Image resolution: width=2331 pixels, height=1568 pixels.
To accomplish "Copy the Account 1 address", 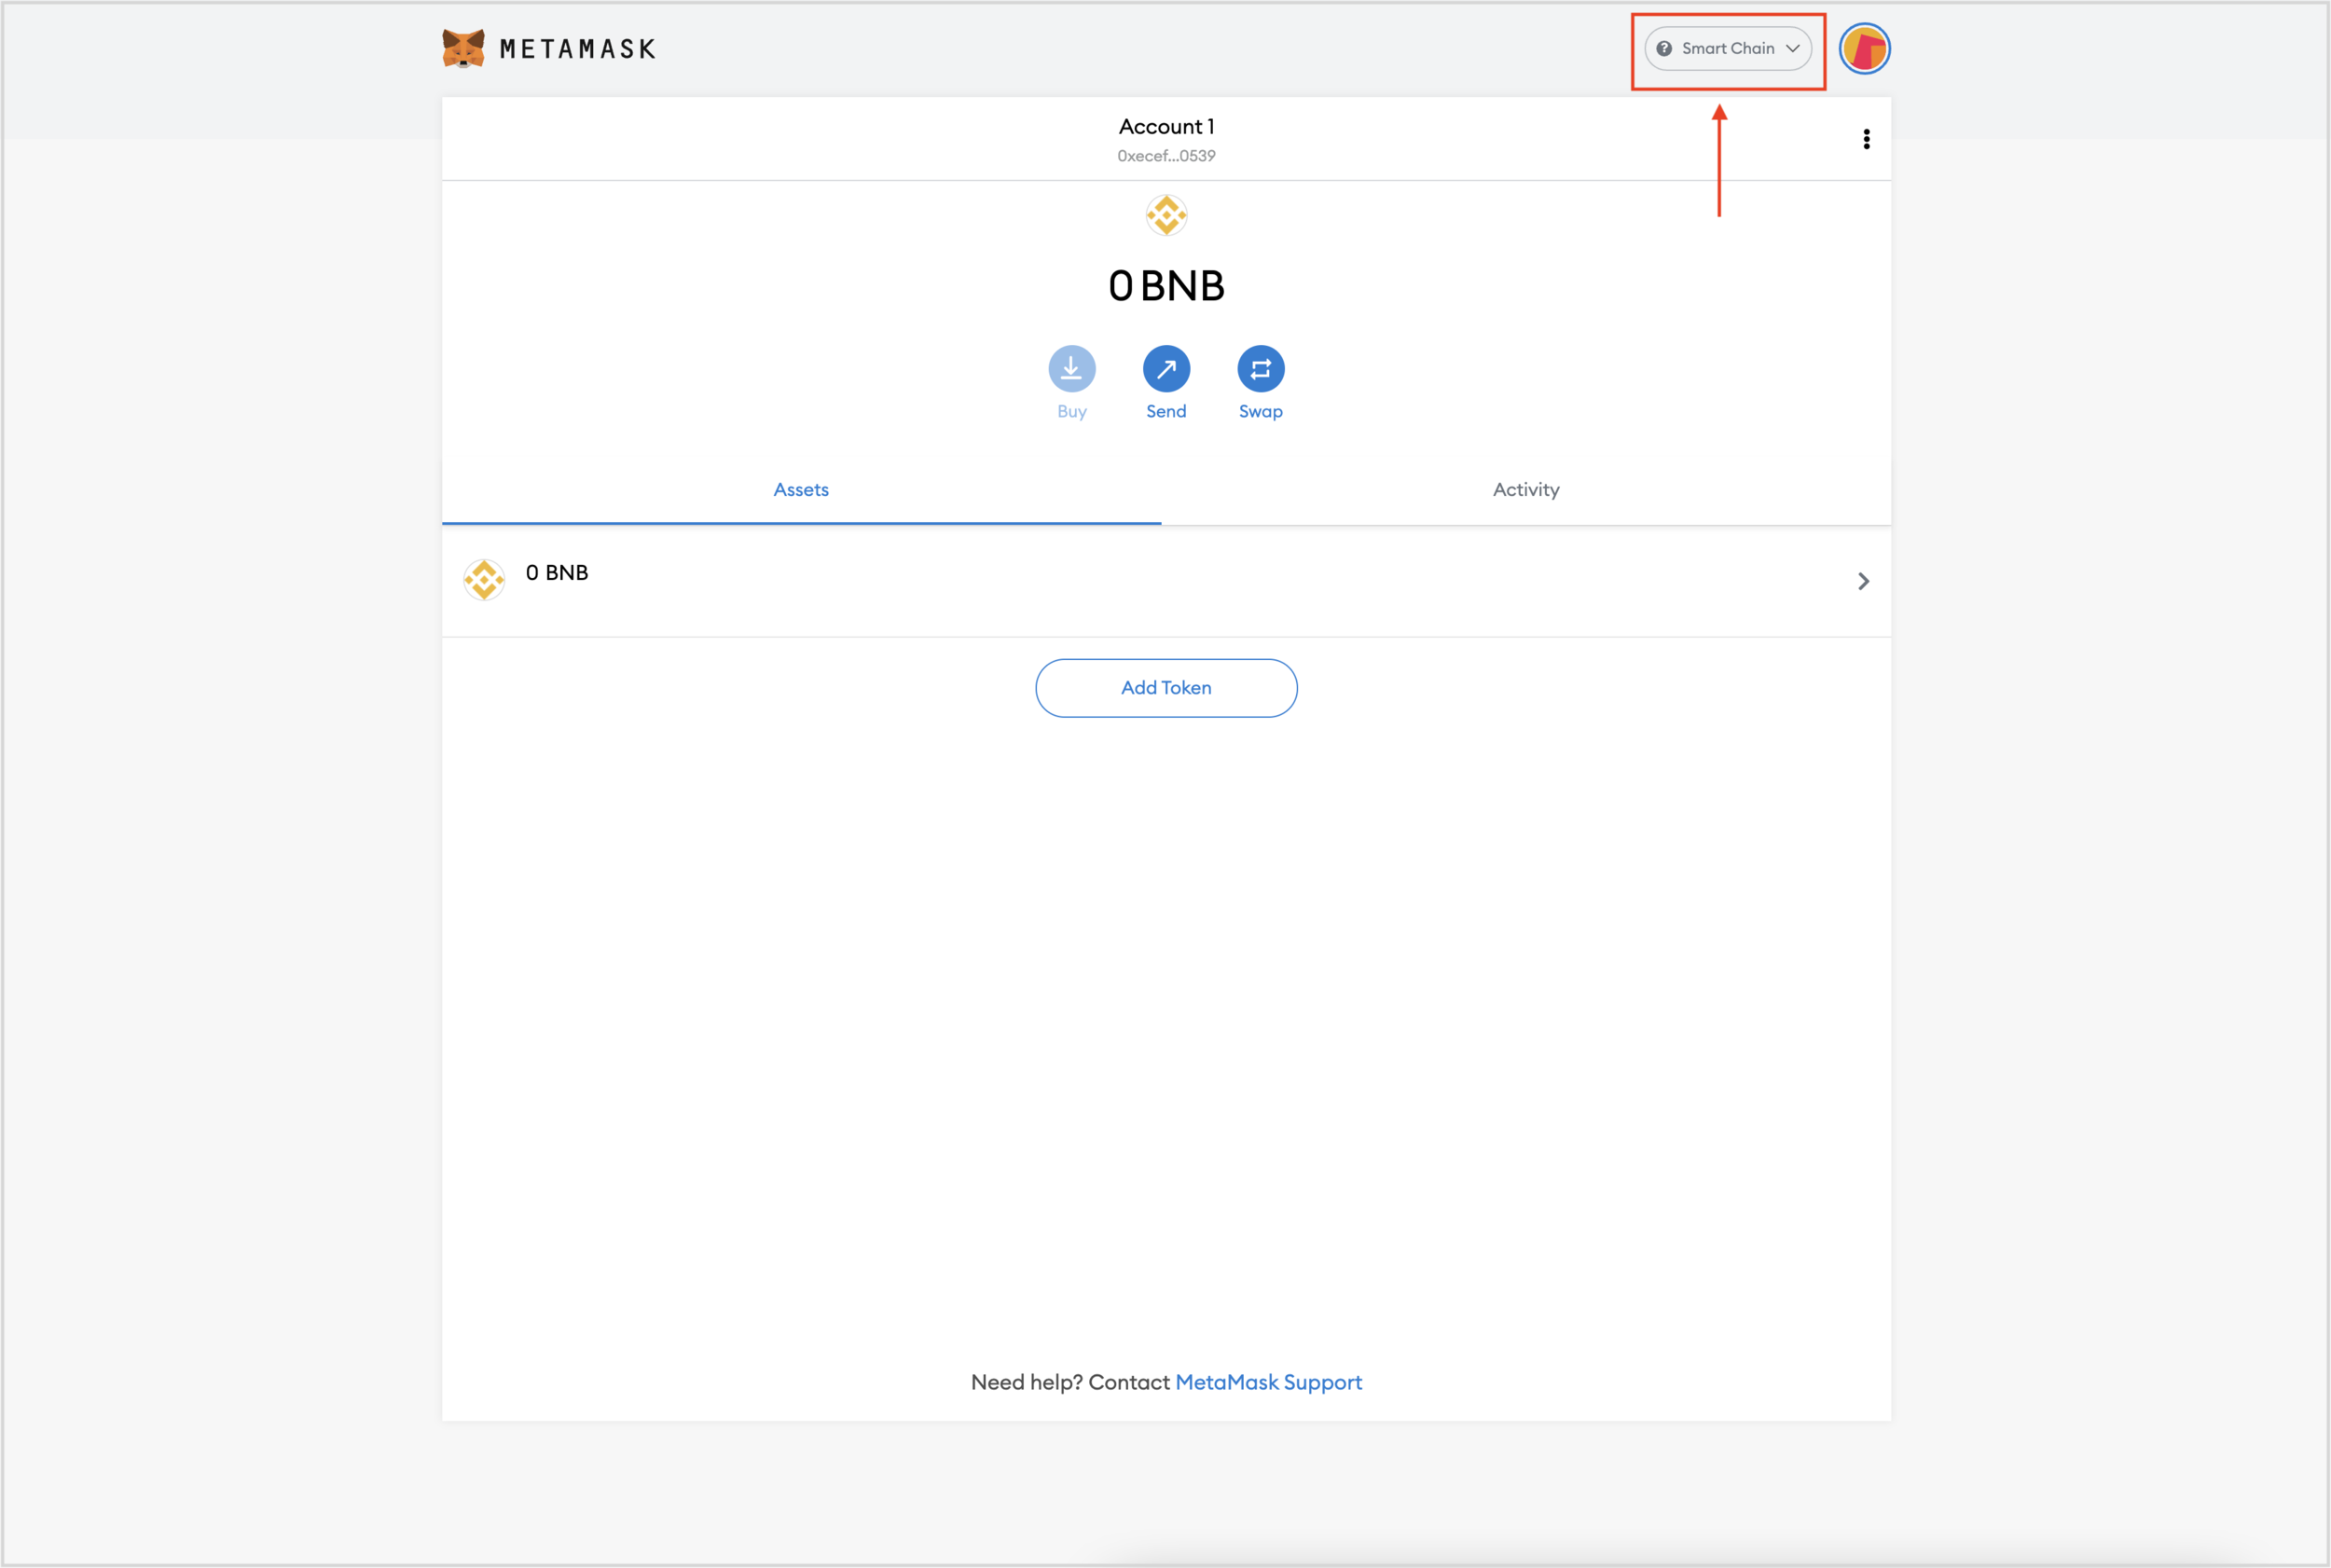I will [x=1166, y=139].
